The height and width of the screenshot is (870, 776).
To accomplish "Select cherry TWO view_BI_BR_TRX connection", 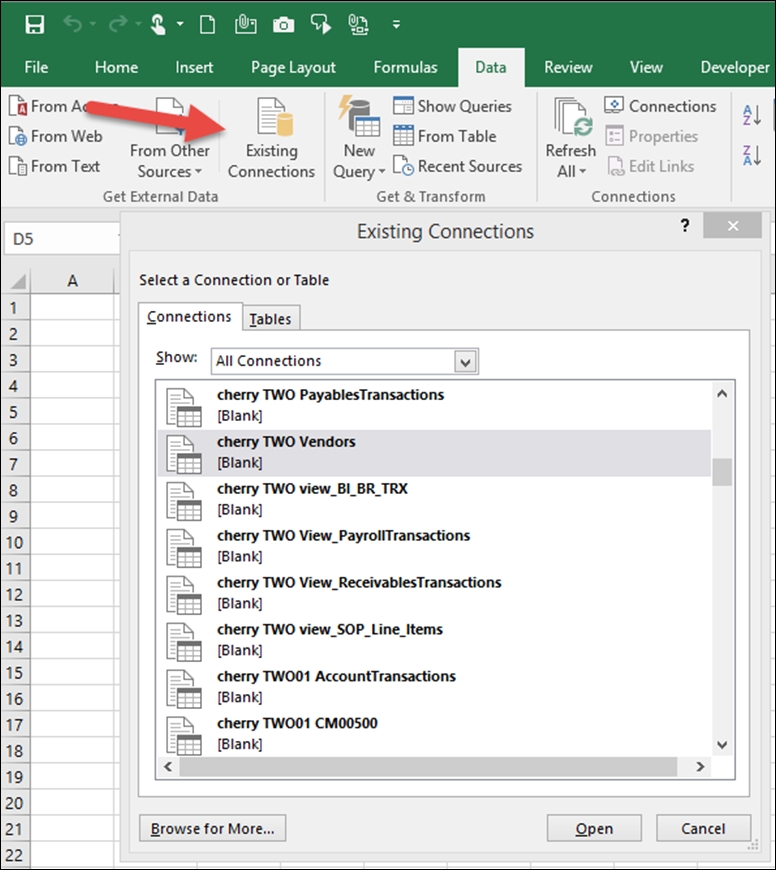I will (x=434, y=499).
